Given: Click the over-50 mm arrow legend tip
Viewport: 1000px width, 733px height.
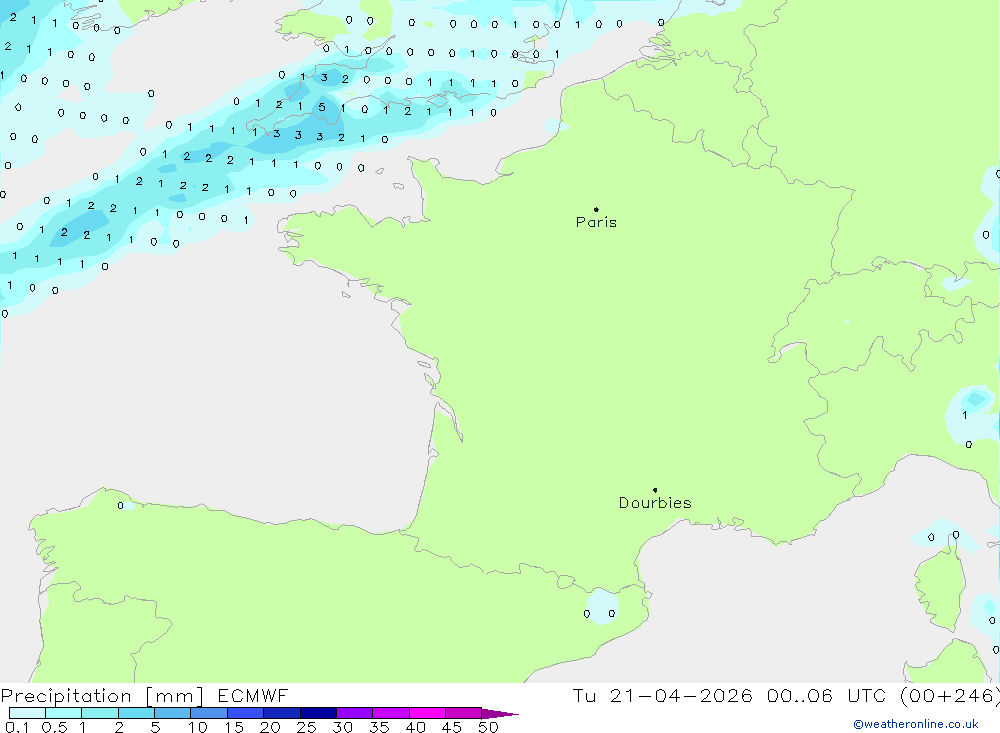Looking at the screenshot, I should click(x=500, y=713).
